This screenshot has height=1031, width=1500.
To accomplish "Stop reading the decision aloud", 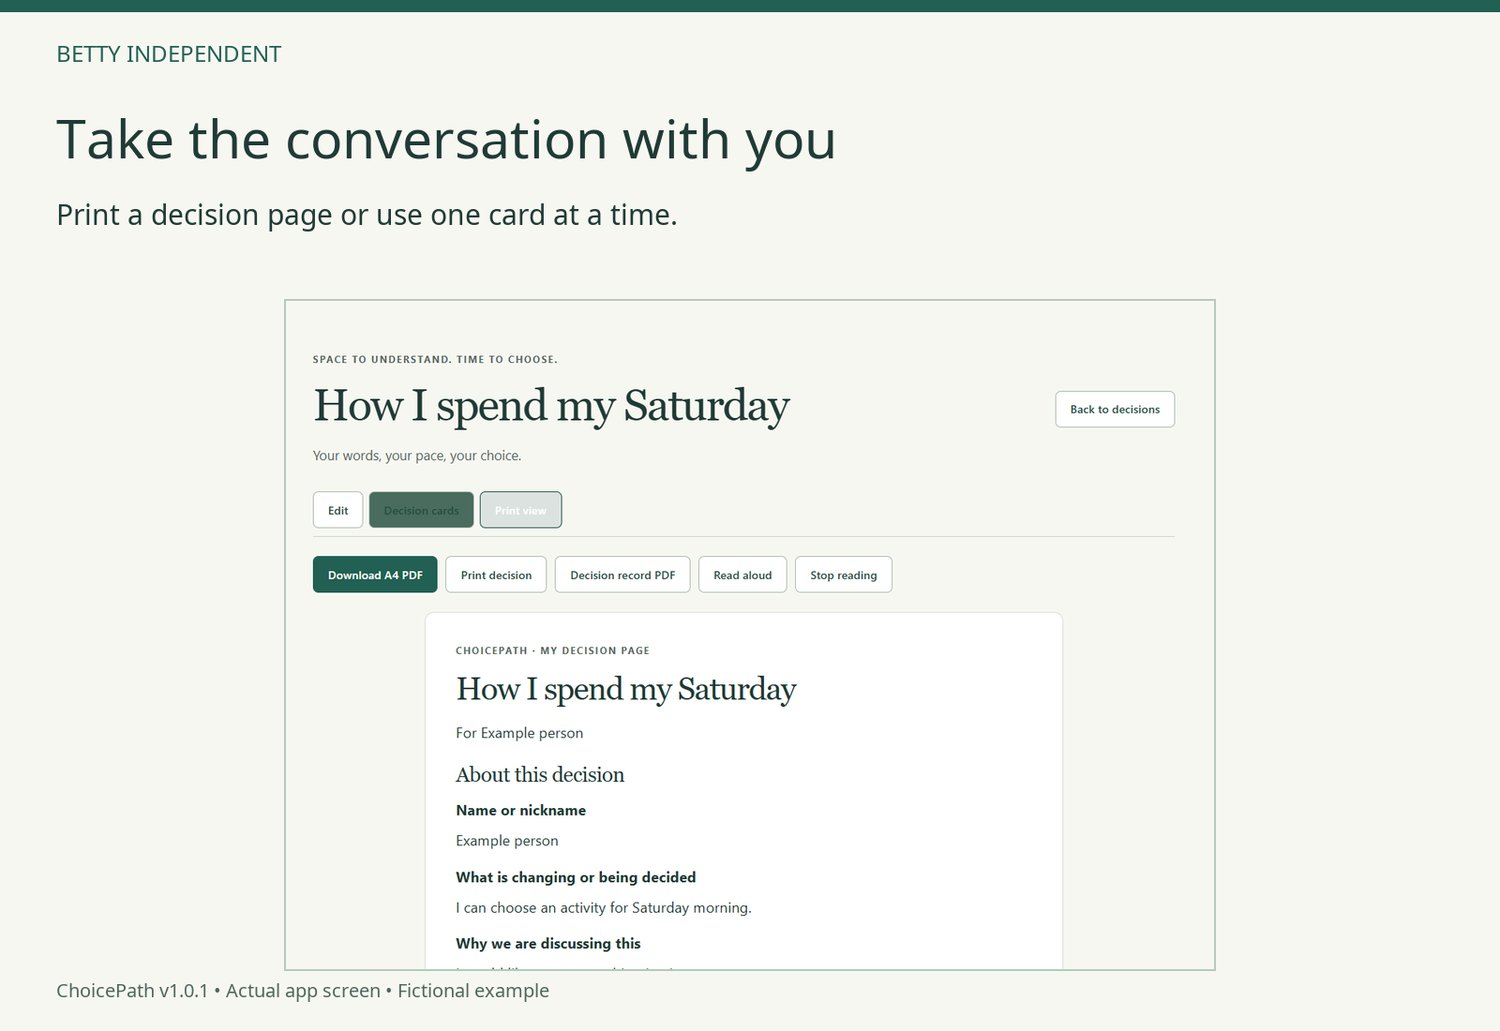I will [844, 575].
